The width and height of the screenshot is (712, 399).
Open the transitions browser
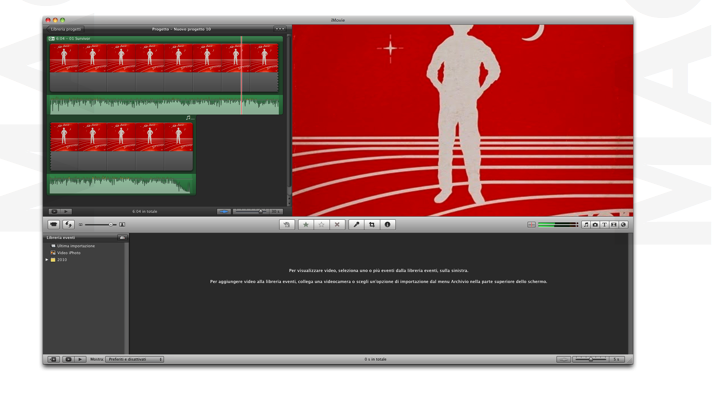click(x=614, y=225)
